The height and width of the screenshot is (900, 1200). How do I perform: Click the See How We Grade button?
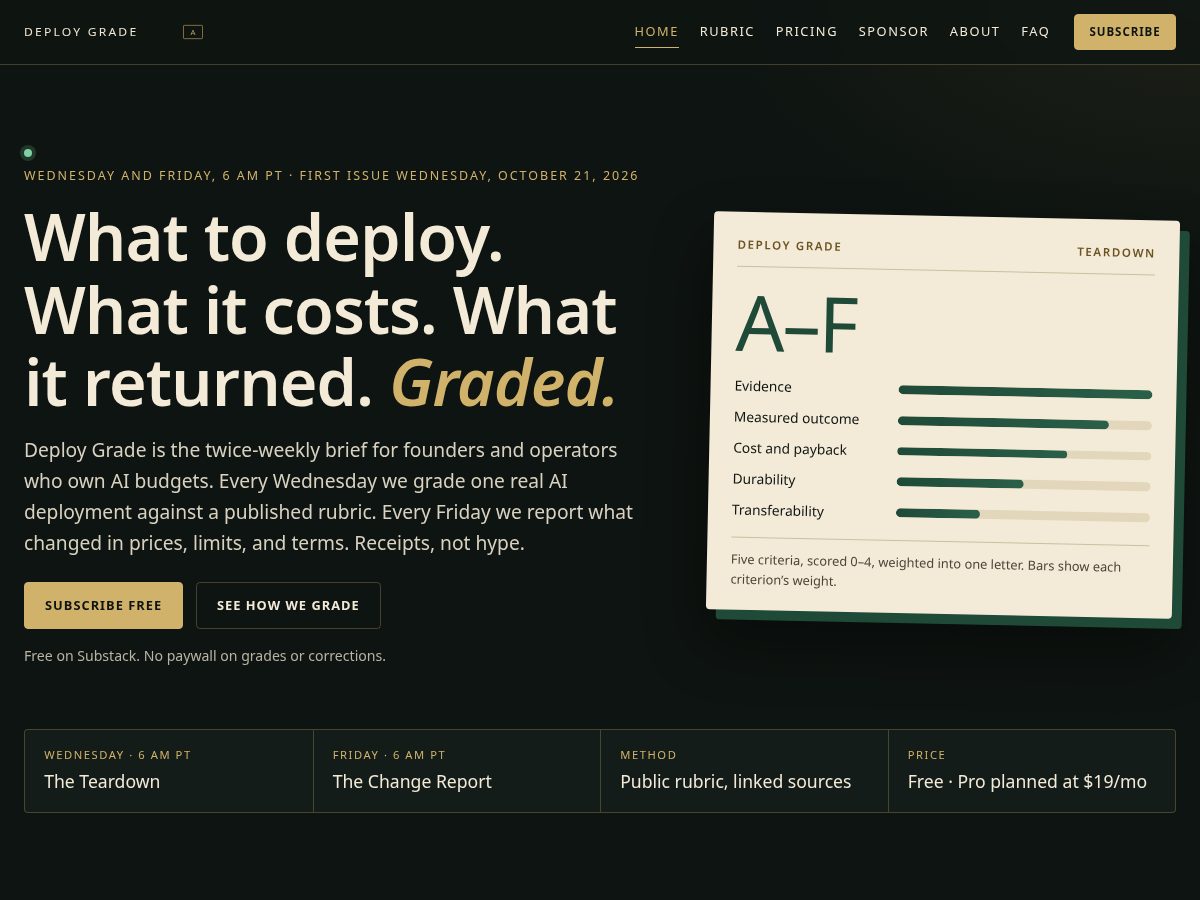tap(288, 605)
